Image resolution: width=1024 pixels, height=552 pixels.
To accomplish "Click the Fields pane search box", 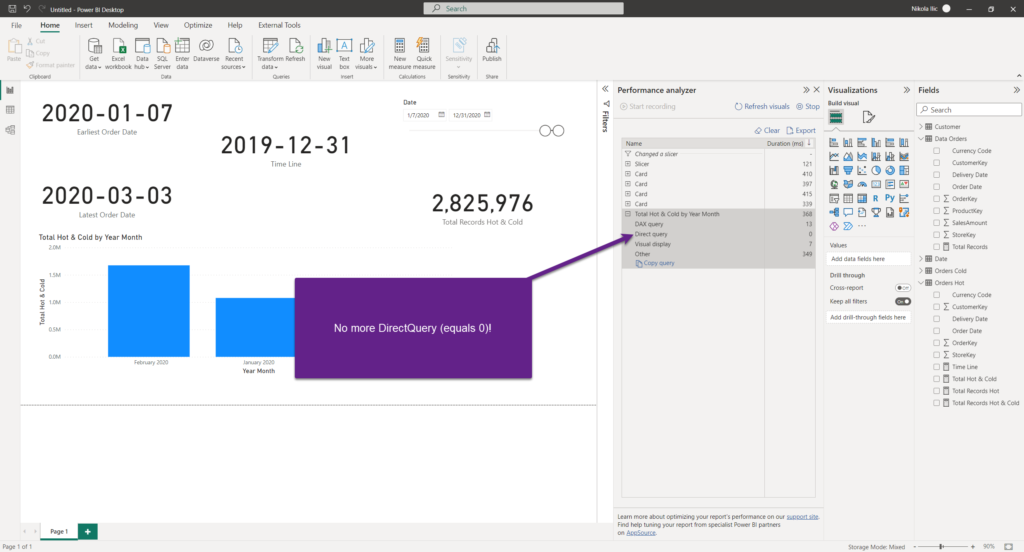I will tap(969, 110).
